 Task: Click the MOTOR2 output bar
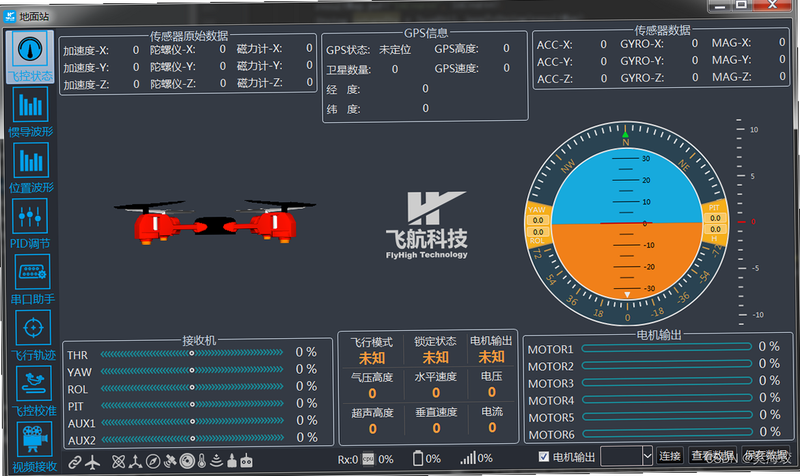(x=667, y=365)
